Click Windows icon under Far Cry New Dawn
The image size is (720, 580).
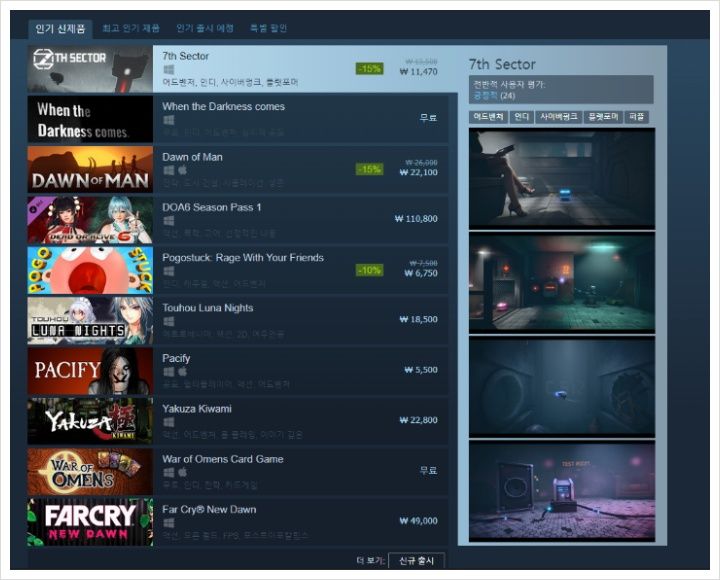[169, 523]
